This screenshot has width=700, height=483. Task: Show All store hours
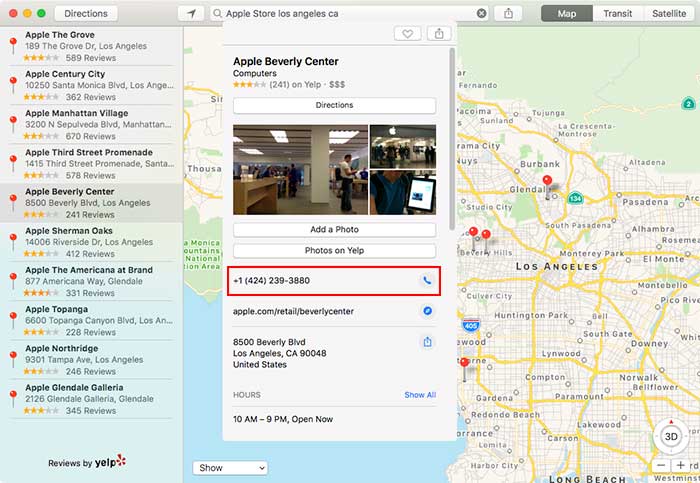pyautogui.click(x=420, y=395)
